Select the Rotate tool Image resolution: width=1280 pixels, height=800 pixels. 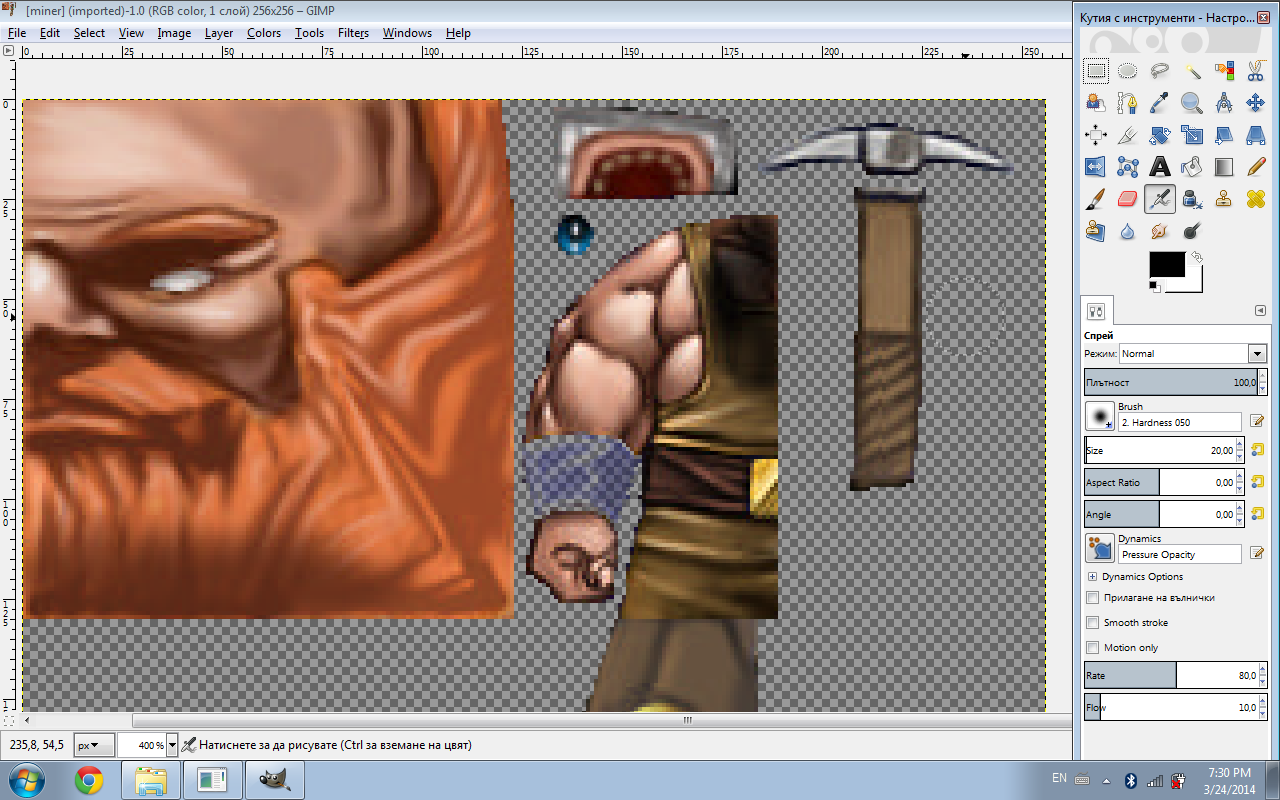(x=1160, y=135)
